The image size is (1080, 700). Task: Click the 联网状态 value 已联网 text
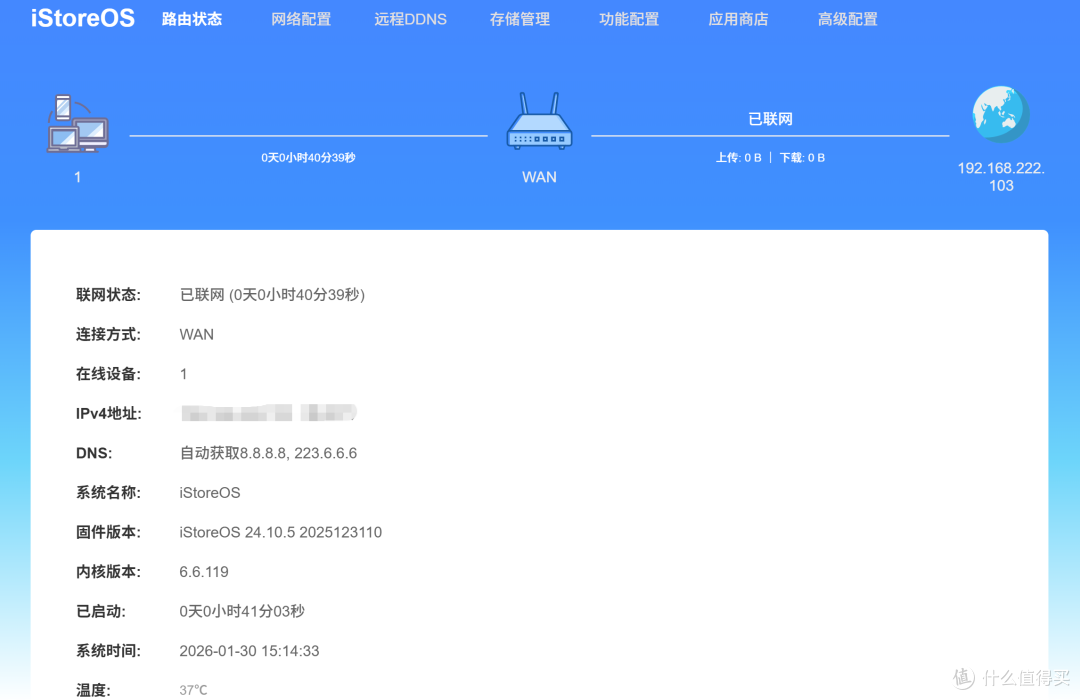click(272, 295)
